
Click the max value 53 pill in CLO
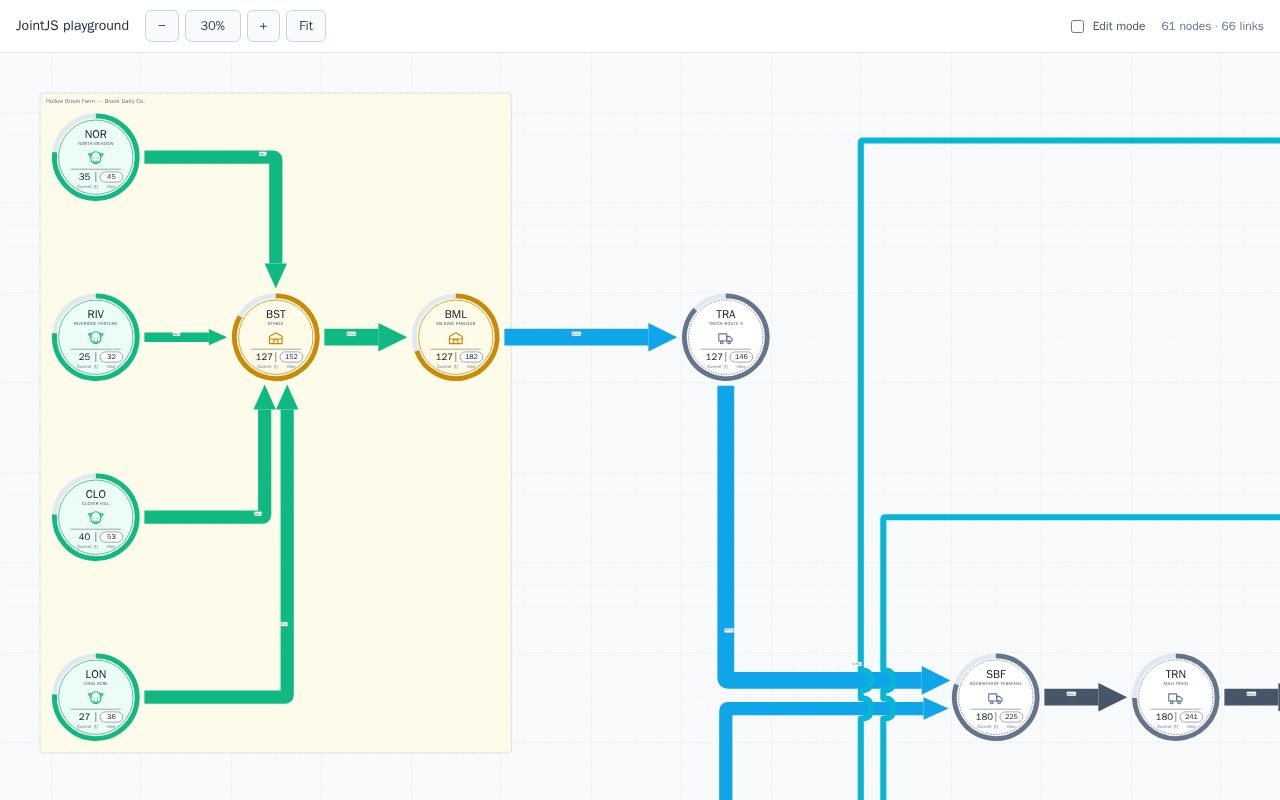[111, 537]
